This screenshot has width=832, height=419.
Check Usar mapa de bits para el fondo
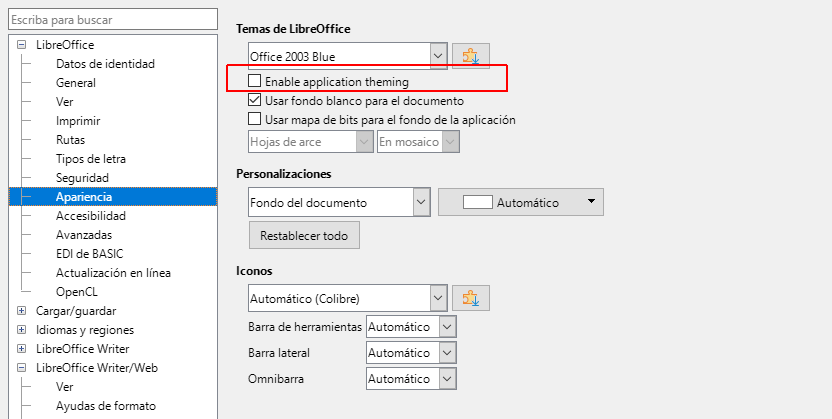[x=256, y=119]
